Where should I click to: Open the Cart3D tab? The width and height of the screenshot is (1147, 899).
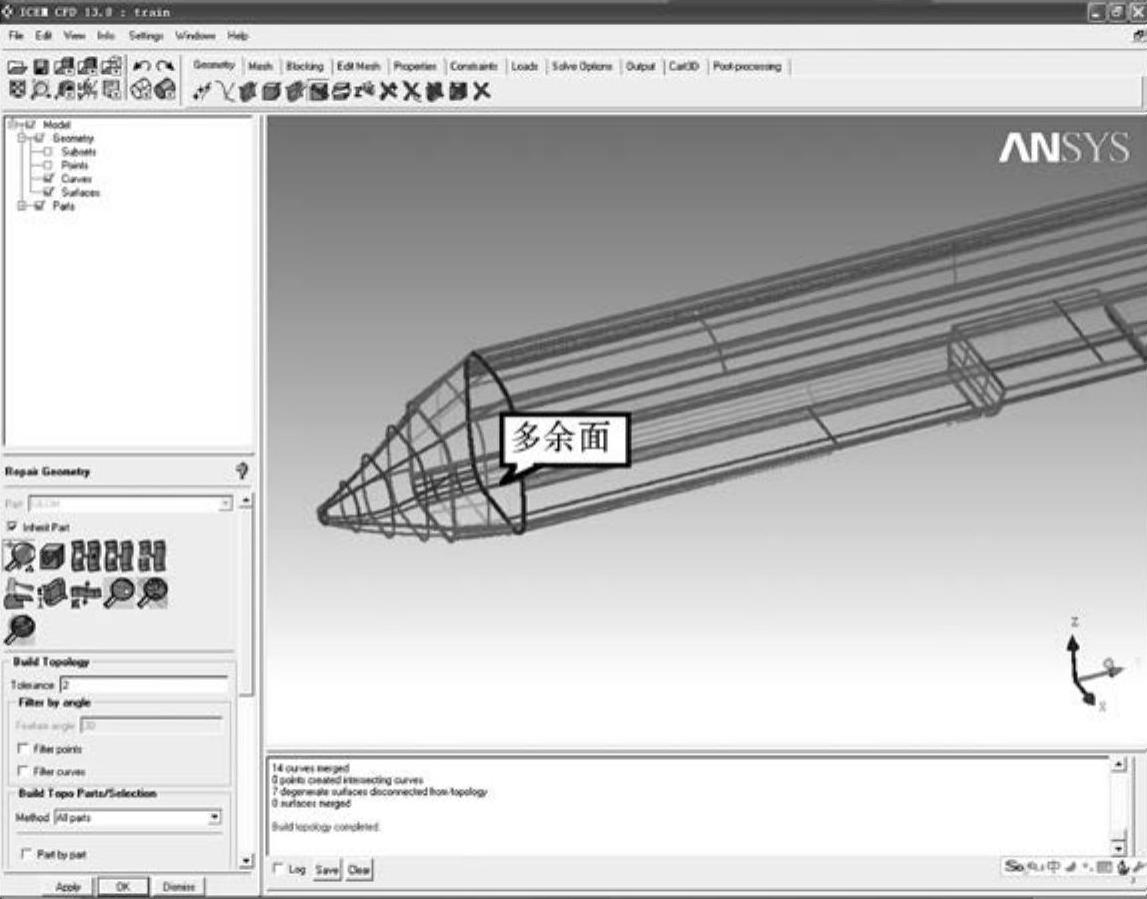[x=684, y=67]
